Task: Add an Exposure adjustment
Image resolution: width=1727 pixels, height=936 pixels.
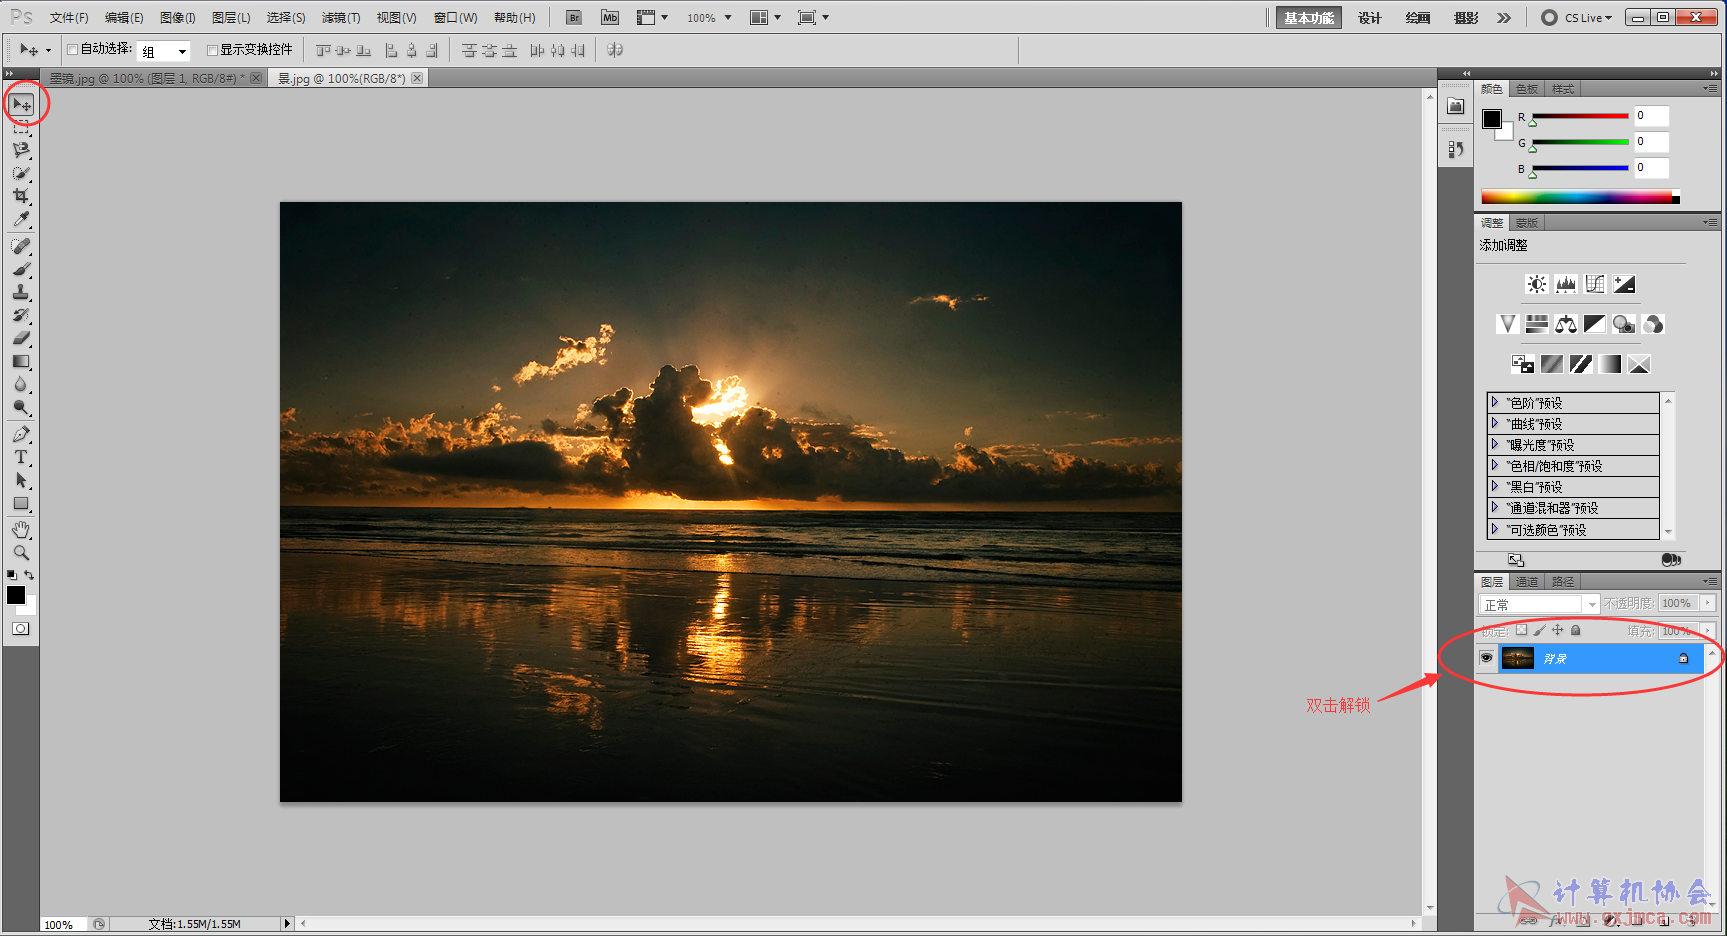Action: point(1624,284)
